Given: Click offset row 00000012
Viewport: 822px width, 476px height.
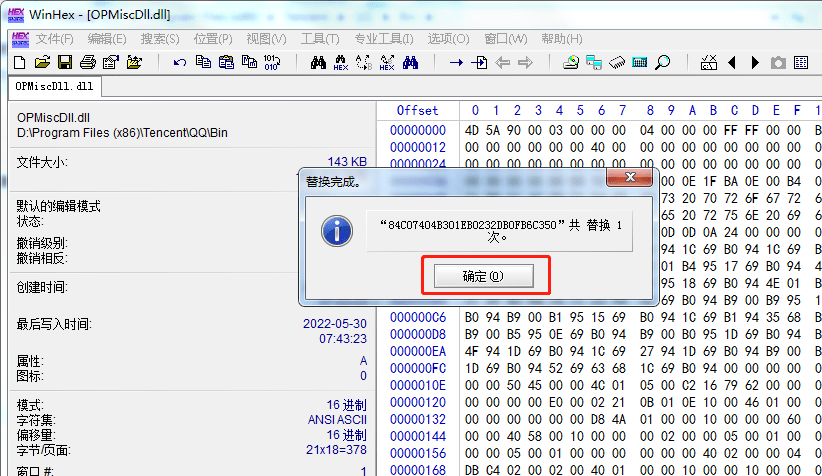Looking at the screenshot, I should coord(418,147).
